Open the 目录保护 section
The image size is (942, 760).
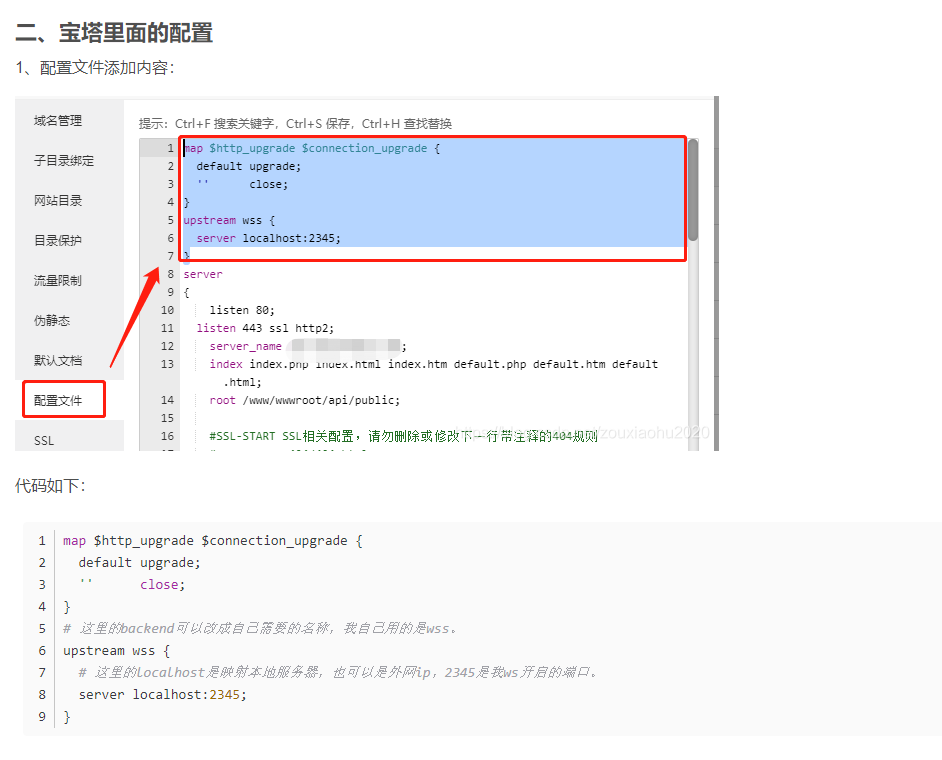58,241
